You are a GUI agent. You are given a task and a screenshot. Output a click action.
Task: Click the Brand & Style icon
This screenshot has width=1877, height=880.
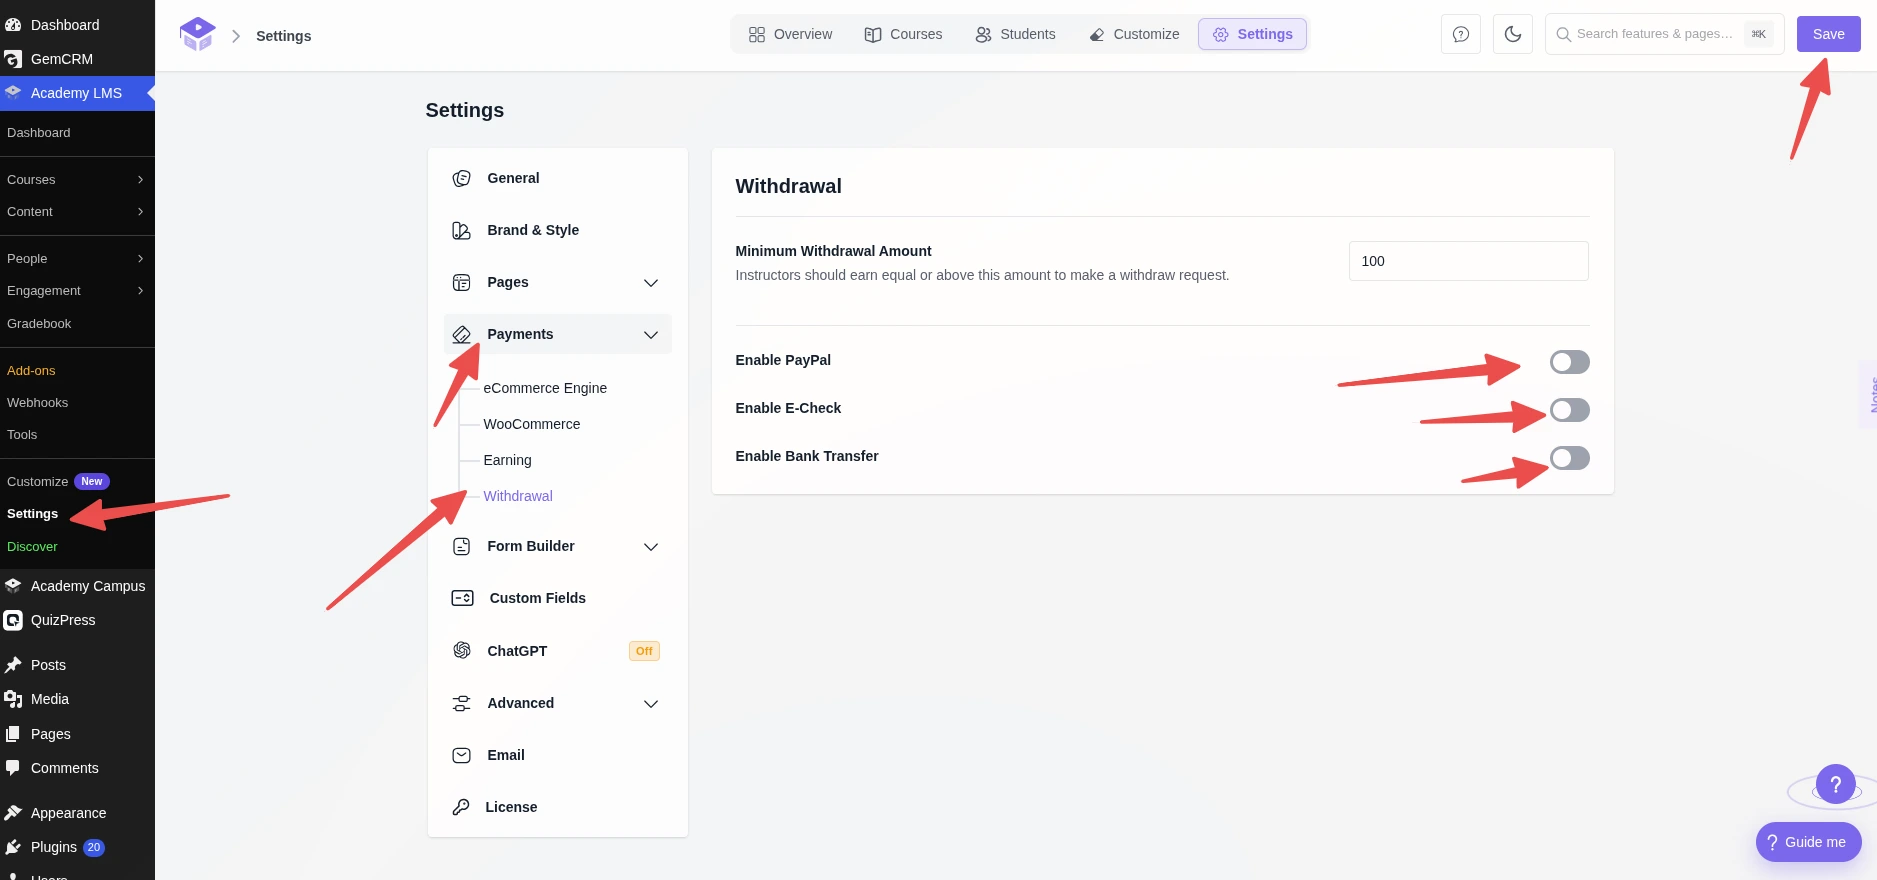pos(462,230)
